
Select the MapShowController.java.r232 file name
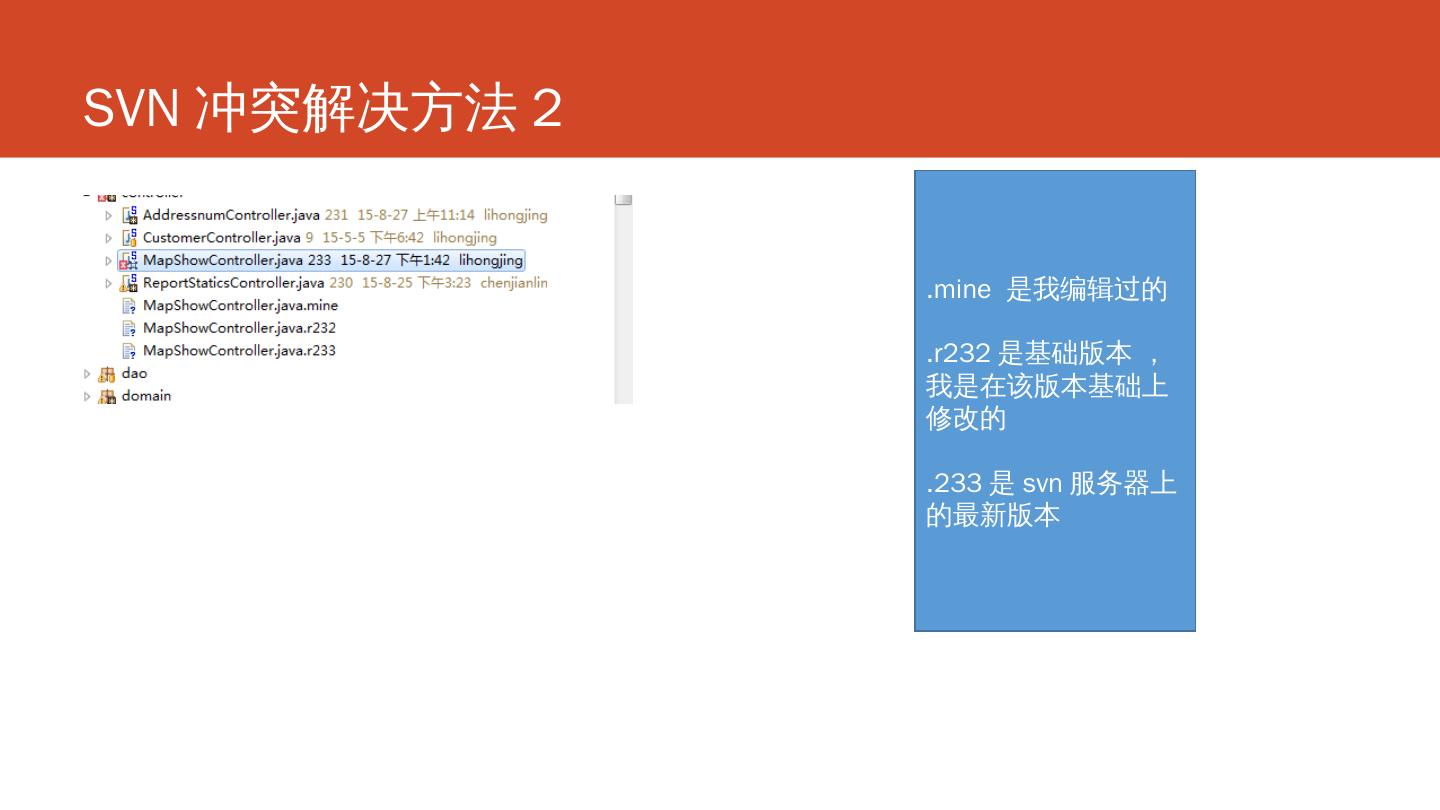[x=239, y=328]
